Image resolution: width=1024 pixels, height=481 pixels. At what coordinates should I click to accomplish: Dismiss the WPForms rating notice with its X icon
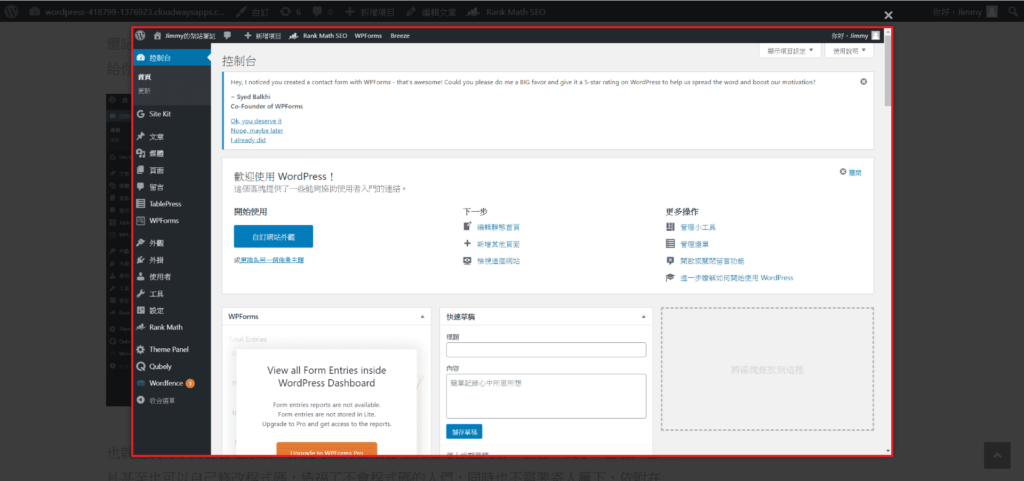click(863, 82)
